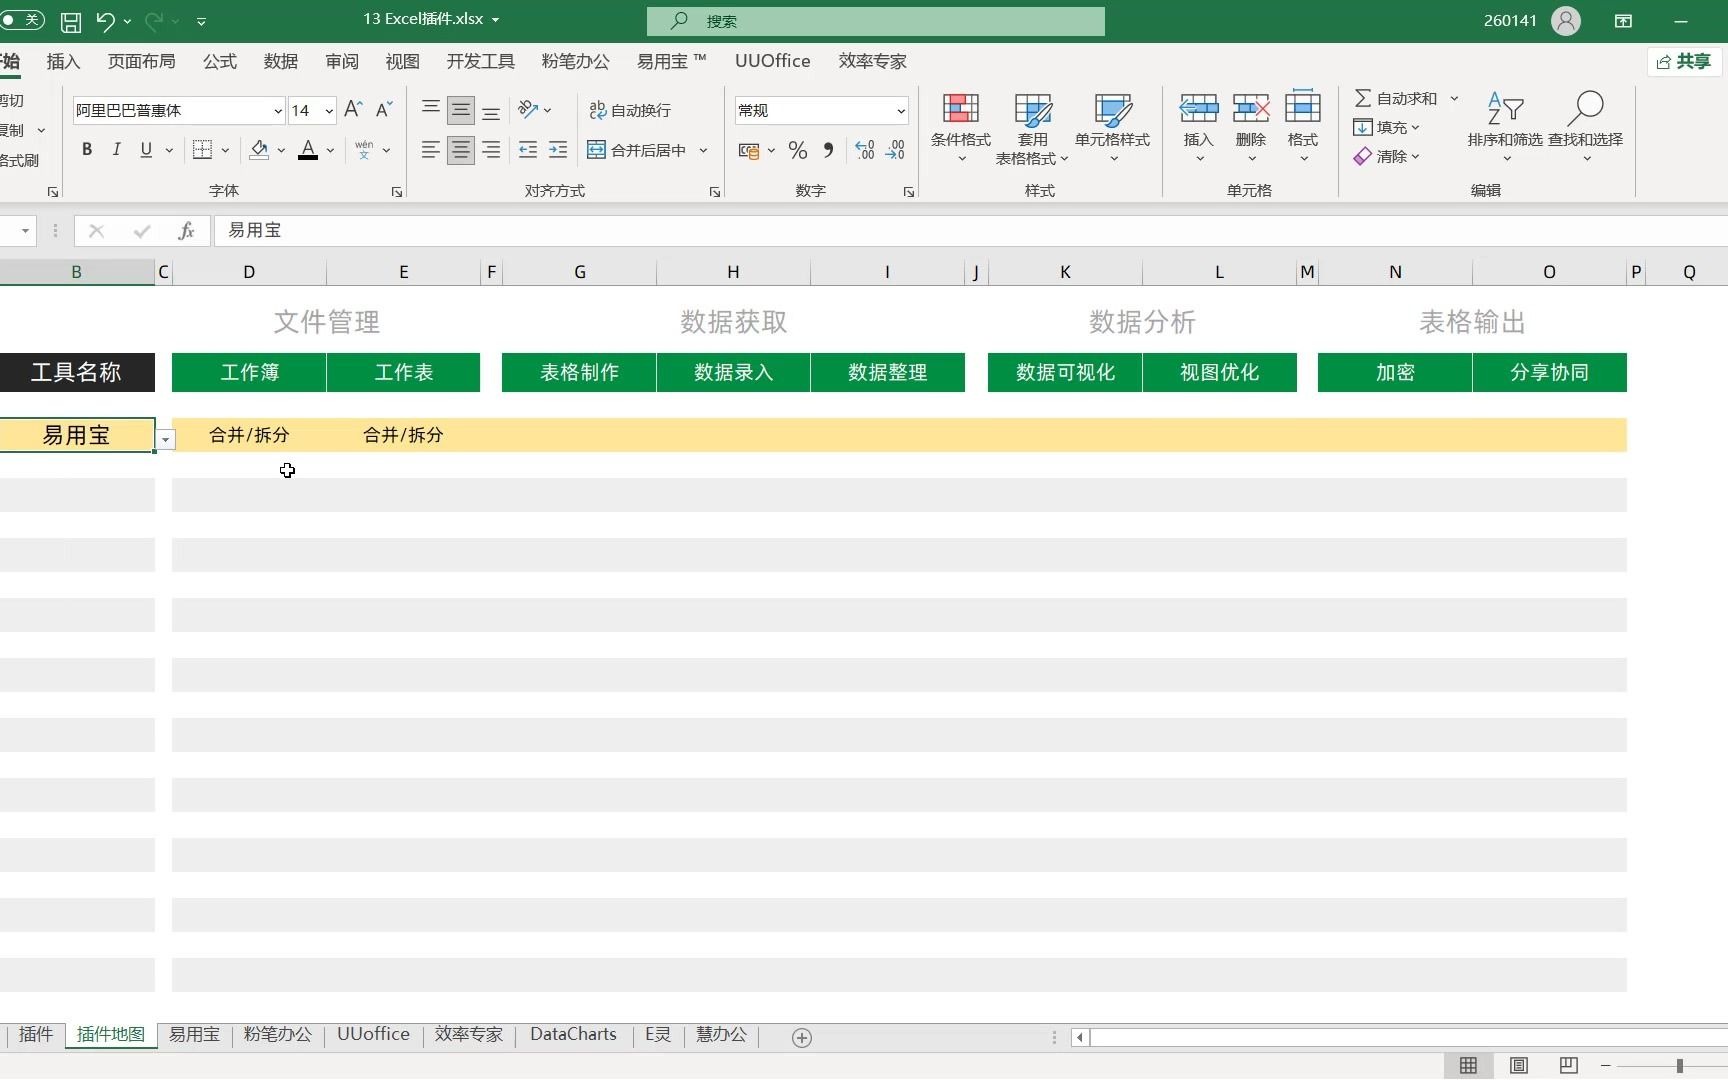Toggle the AutoSave switch
Image resolution: width=1728 pixels, height=1080 pixels.
(x=21, y=20)
